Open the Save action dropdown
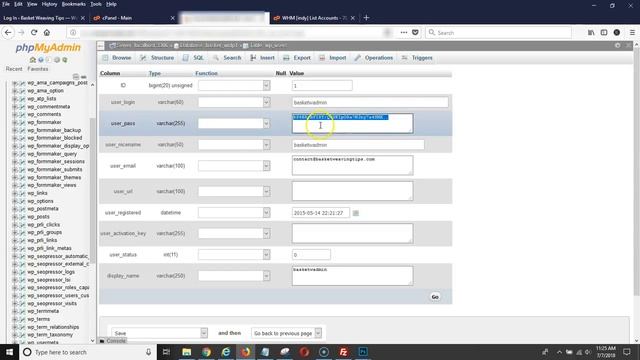Viewport: 640px width, 360px height. [160, 333]
